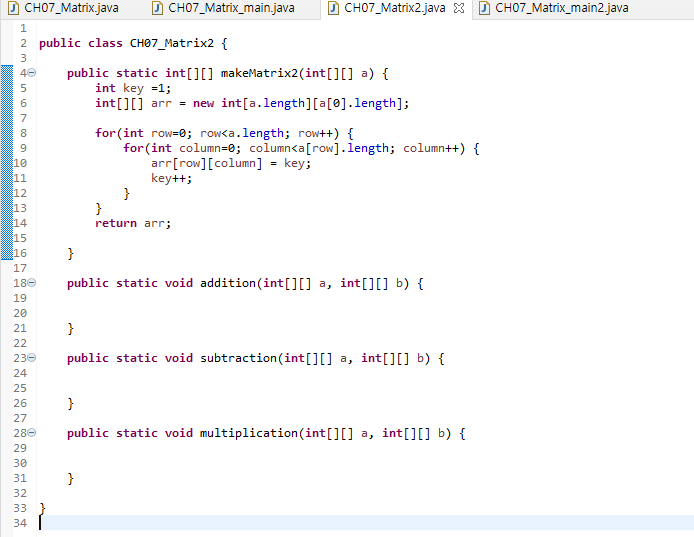Collapse the makeMatrix2 method at line 4
Viewport: 694px width, 537px height.
(32, 73)
